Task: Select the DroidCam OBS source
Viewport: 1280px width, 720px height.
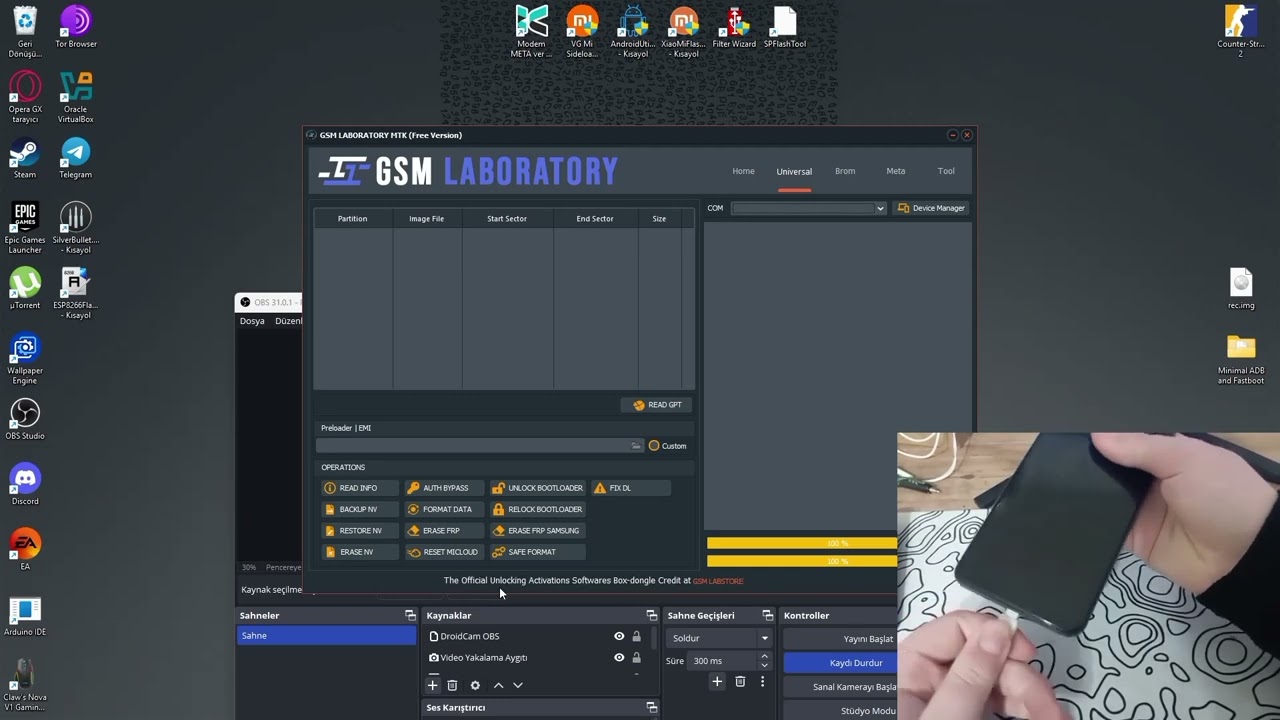Action: tap(470, 636)
